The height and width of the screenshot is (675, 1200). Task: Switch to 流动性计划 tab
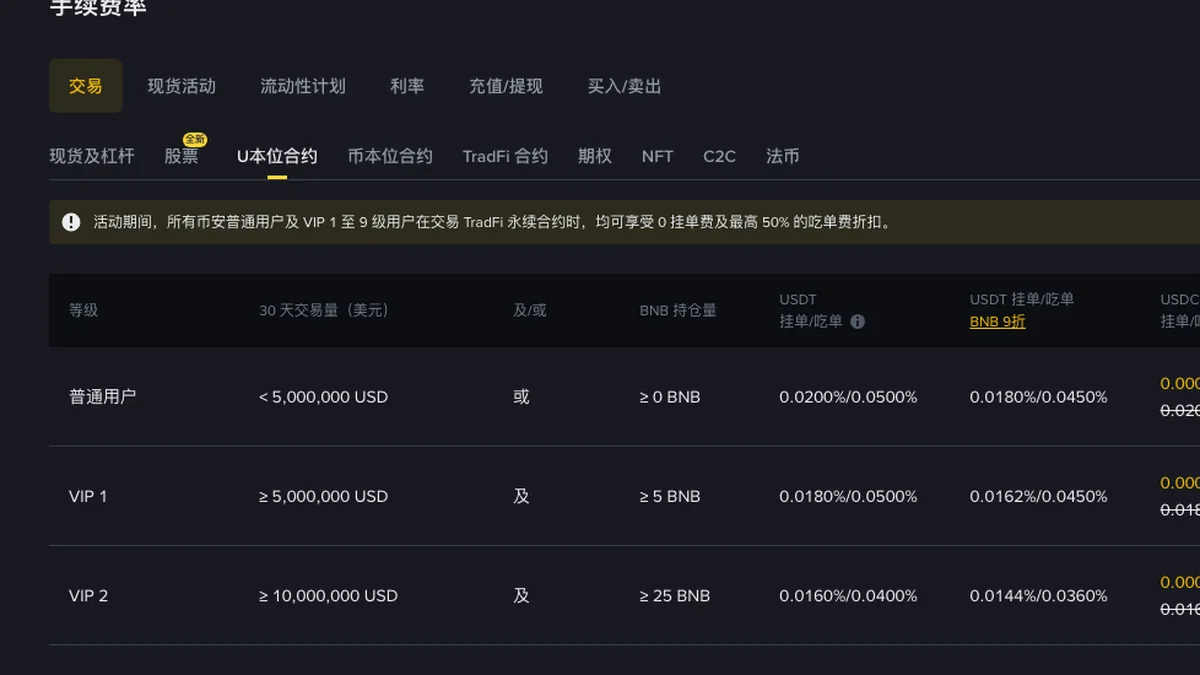[303, 86]
